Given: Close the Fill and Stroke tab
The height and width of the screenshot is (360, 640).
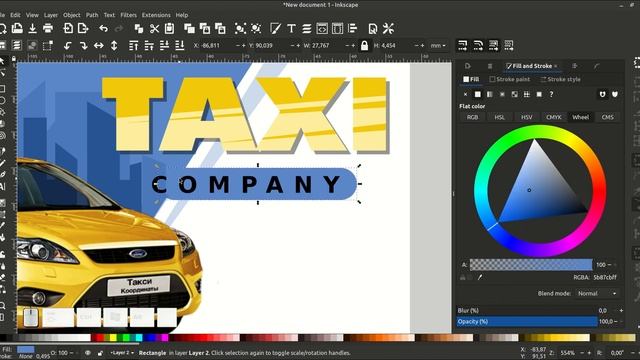Looking at the screenshot, I should pos(556,66).
